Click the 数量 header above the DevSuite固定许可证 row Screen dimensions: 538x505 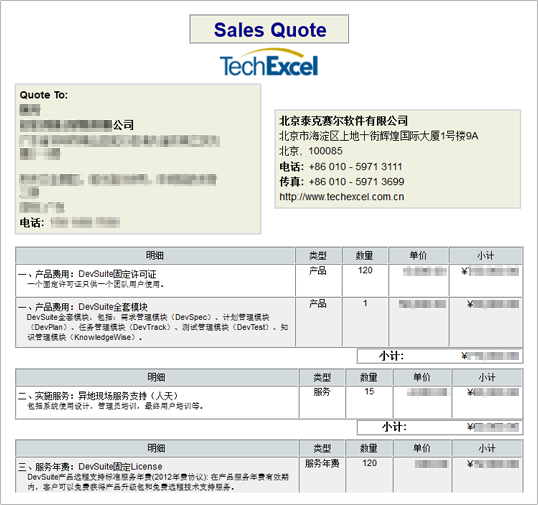(364, 255)
